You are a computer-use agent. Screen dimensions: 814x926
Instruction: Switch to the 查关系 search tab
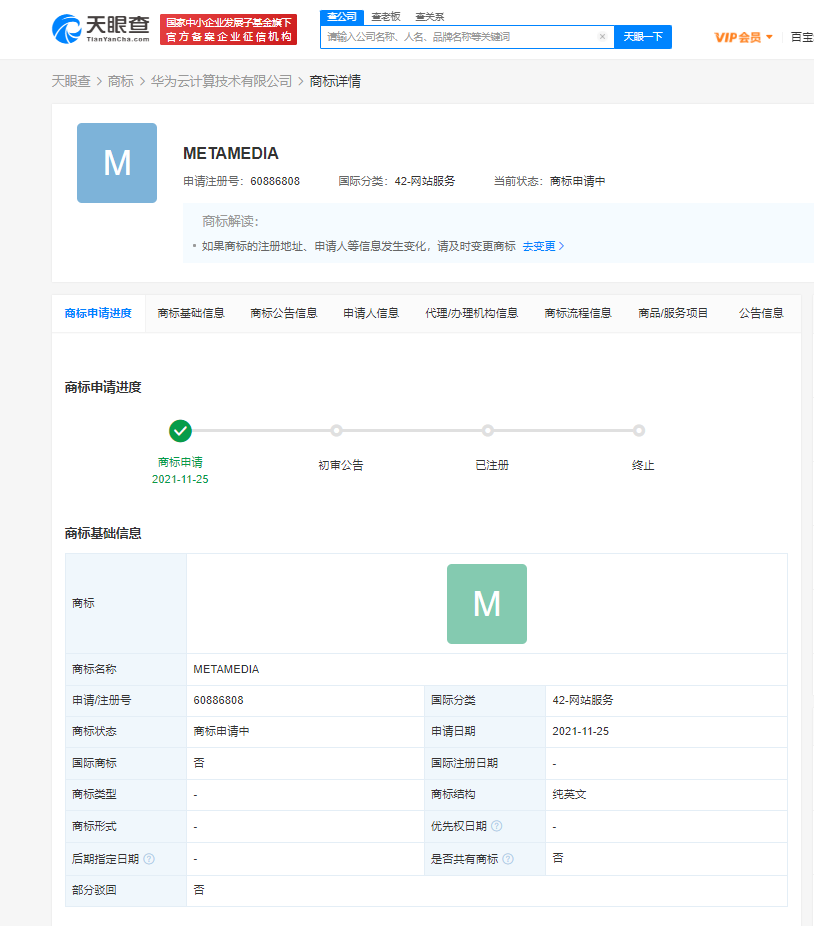(432, 16)
